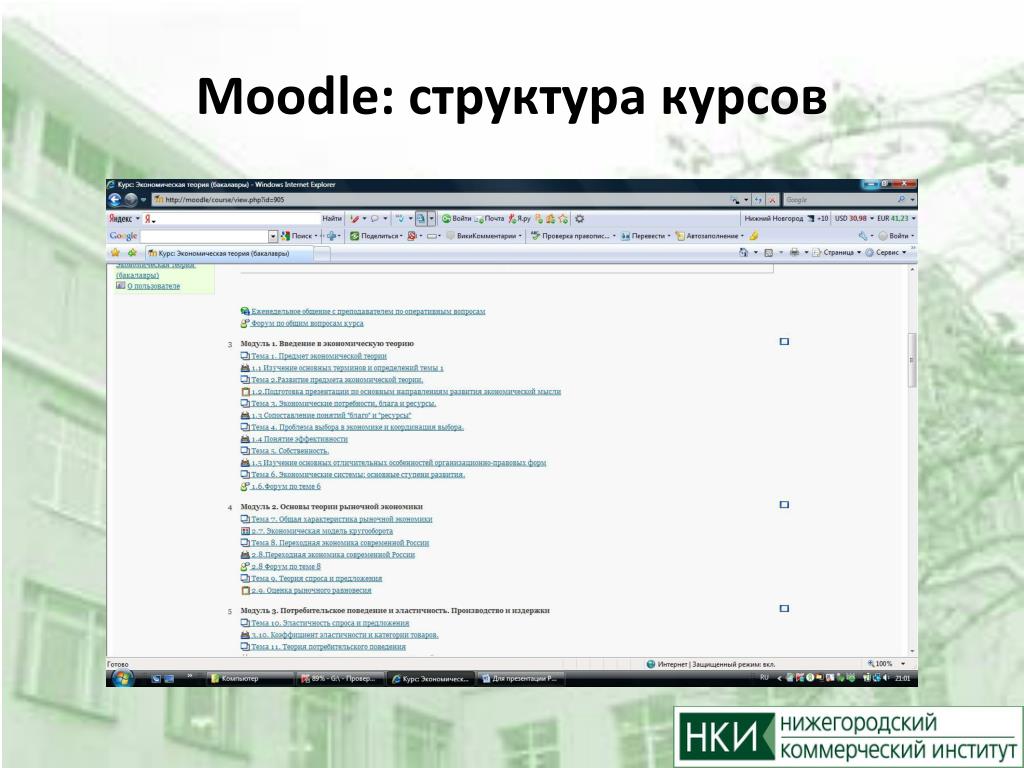The image size is (1024, 768).
Task: Click the heading Модуль 1. Введение в экономическую теорию
Action: tap(327, 344)
